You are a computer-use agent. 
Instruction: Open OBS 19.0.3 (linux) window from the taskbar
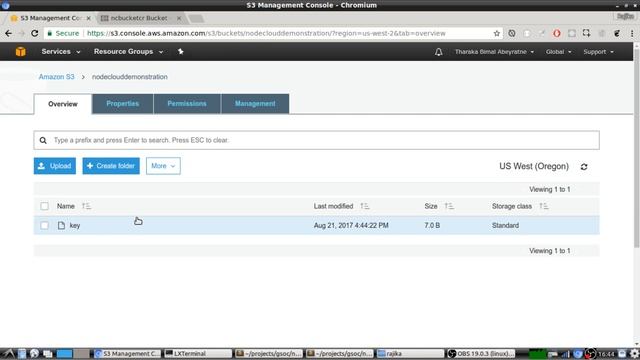(x=481, y=353)
